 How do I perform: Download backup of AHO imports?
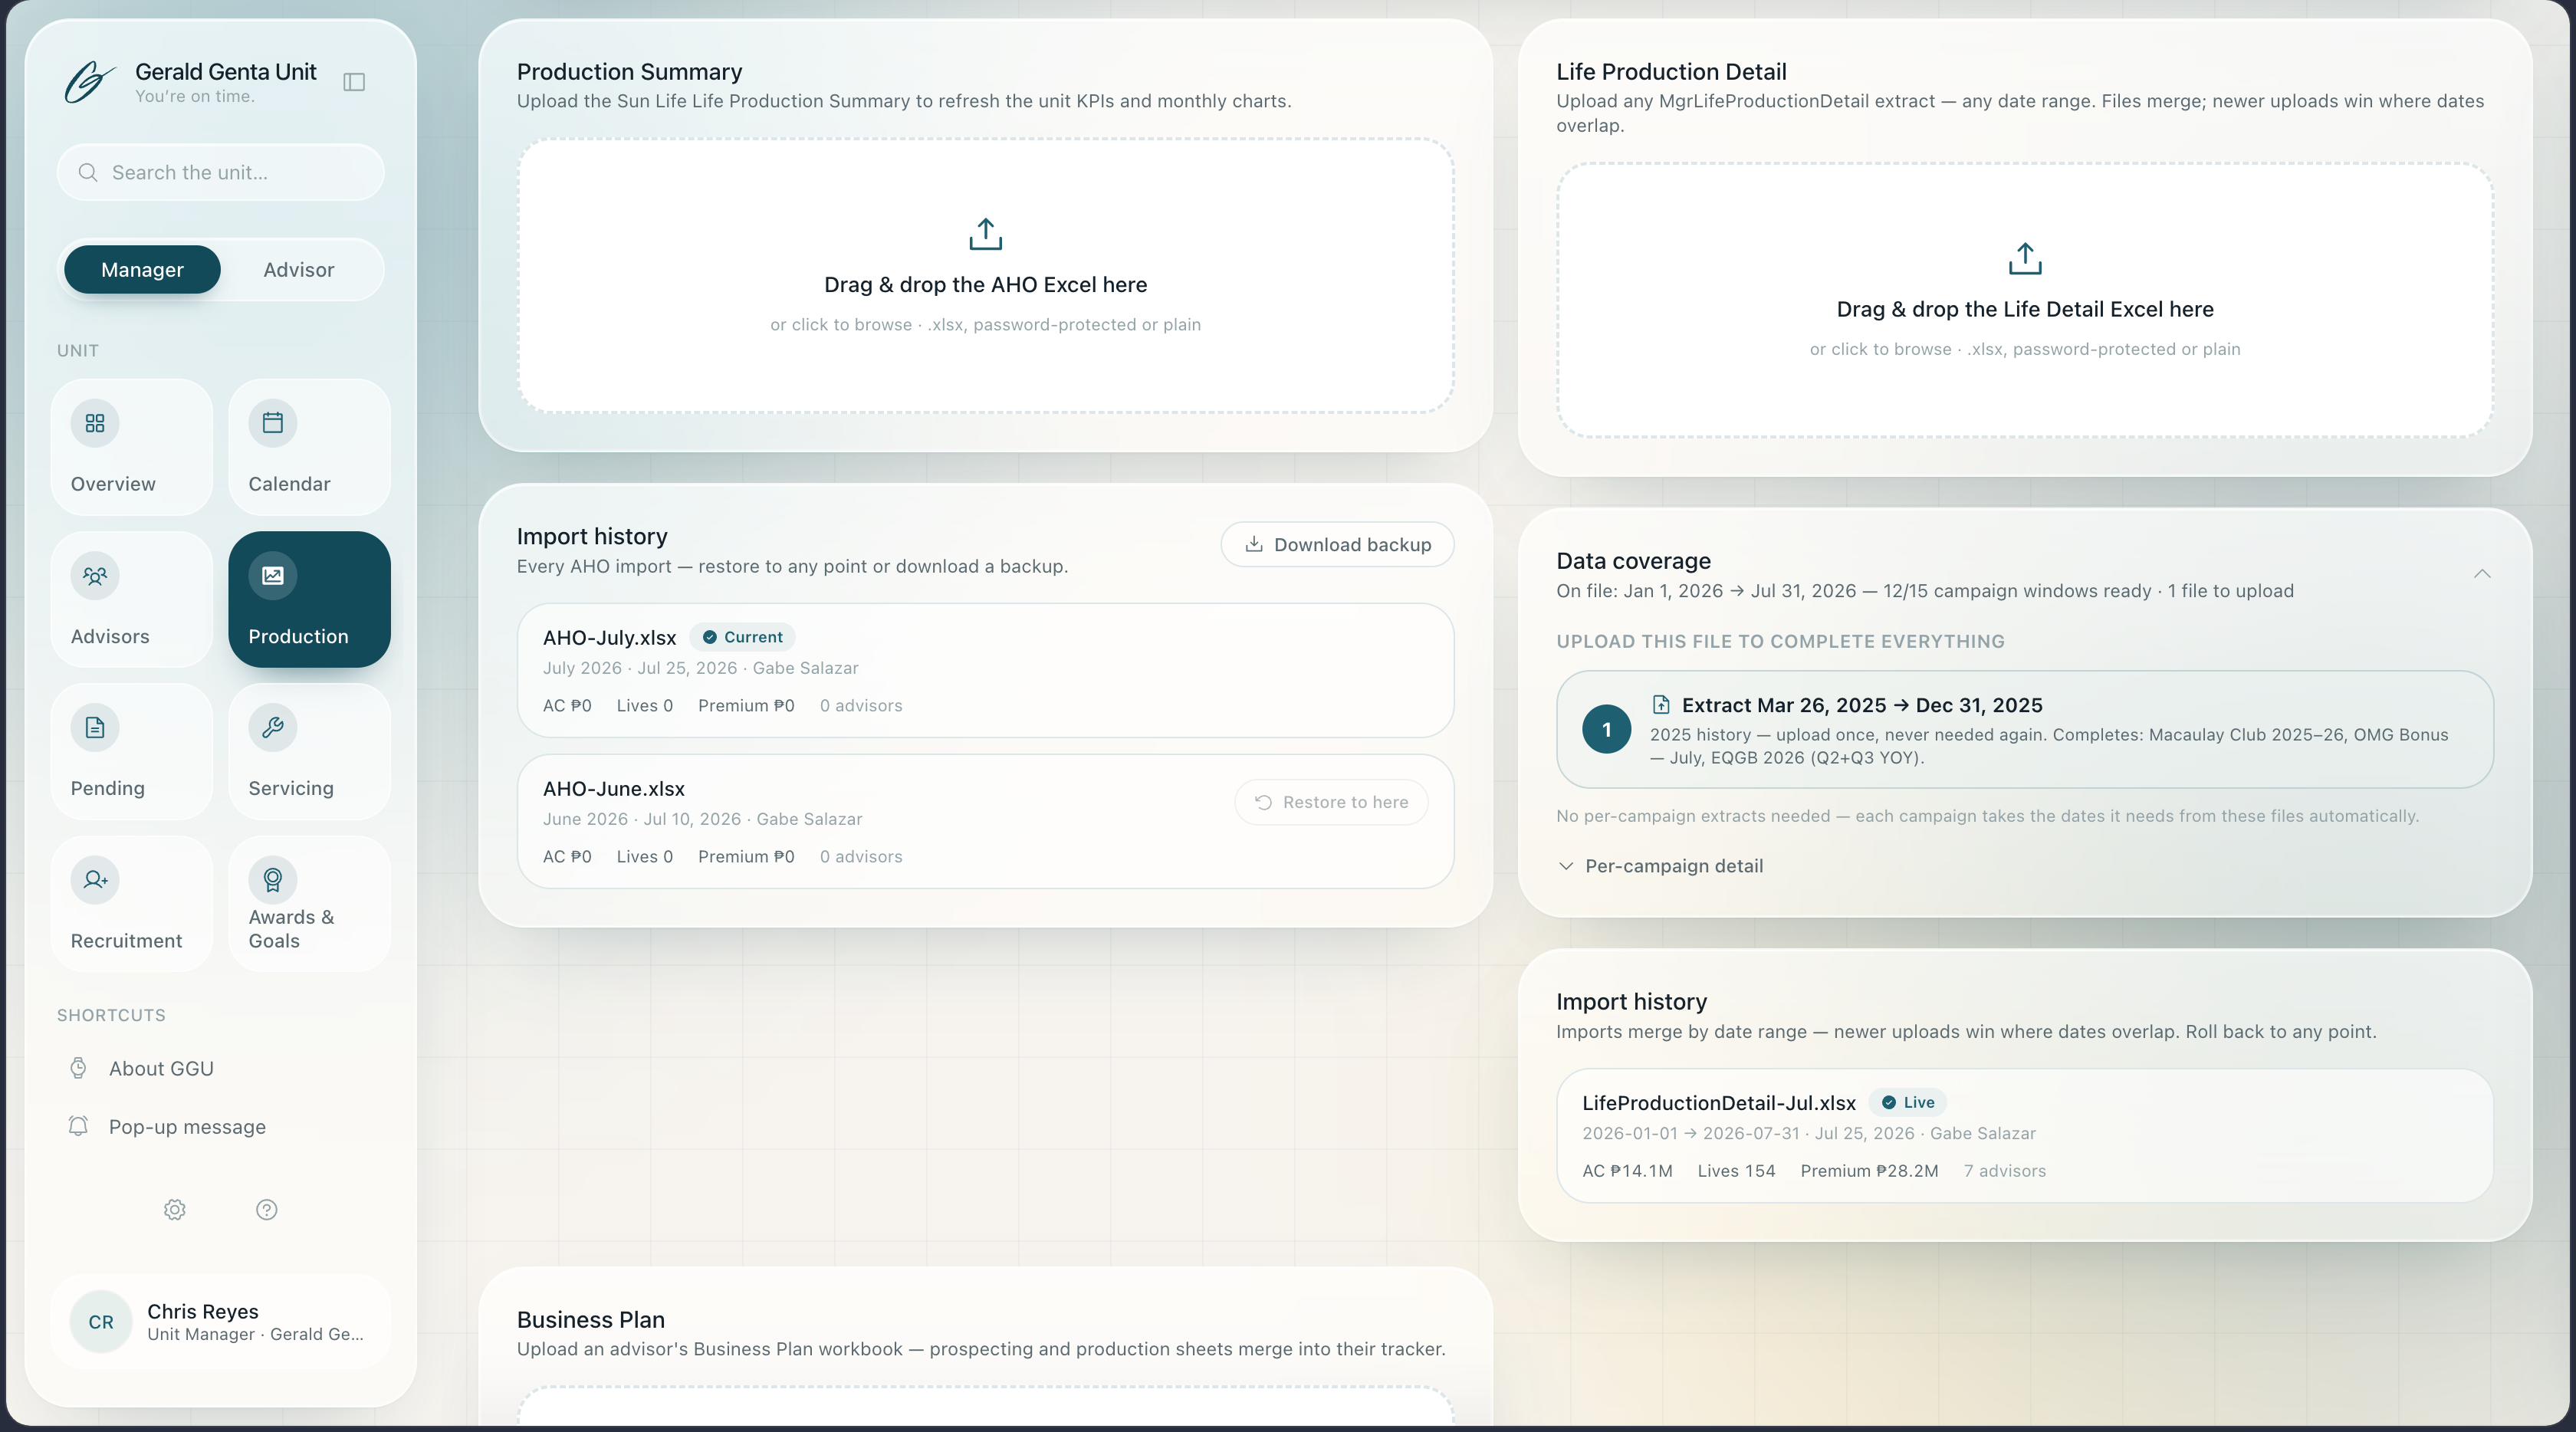[1337, 544]
